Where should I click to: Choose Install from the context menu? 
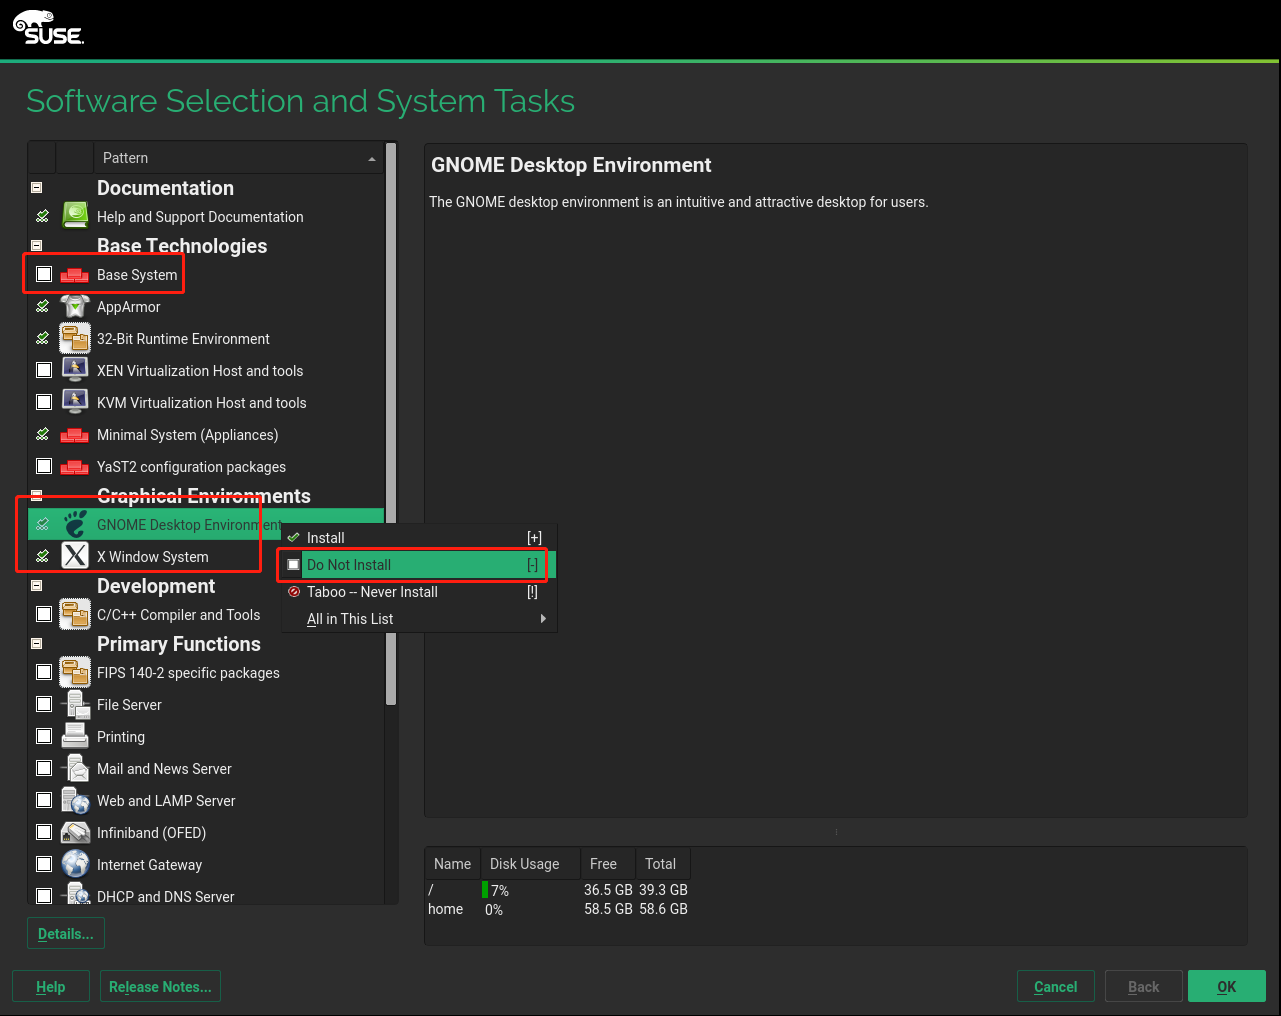(x=418, y=537)
